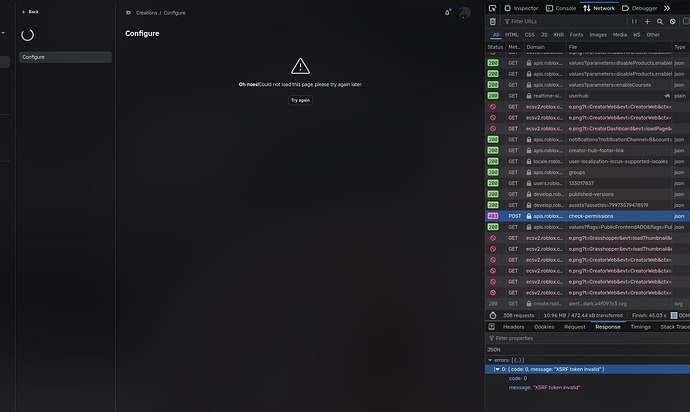Go to Creations breadcrumb link
The height and width of the screenshot is (412, 690).
(148, 13)
